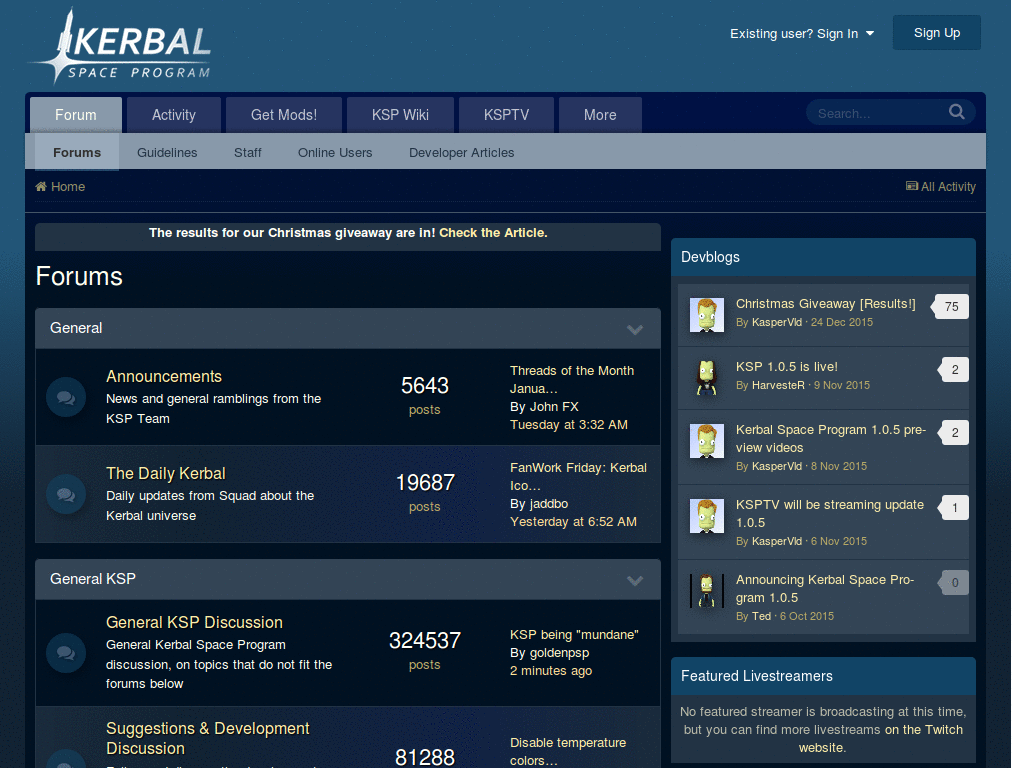Screen dimensions: 1024x768
Task: Click comment count 2 for preview videos post
Action: [x=953, y=432]
